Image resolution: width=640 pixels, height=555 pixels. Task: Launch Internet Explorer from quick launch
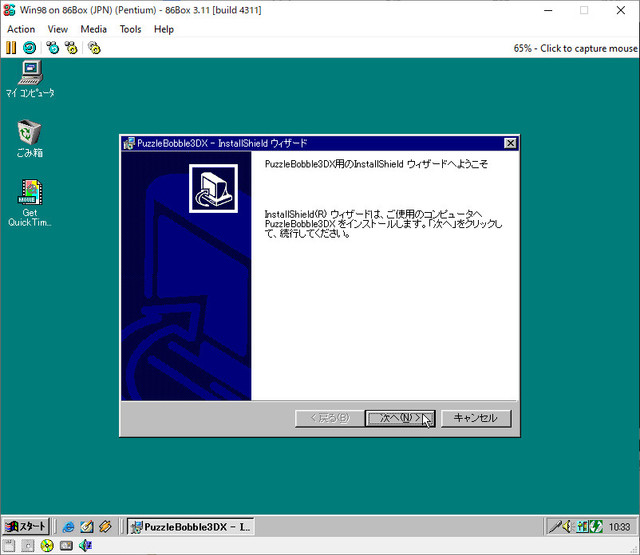pyautogui.click(x=68, y=527)
